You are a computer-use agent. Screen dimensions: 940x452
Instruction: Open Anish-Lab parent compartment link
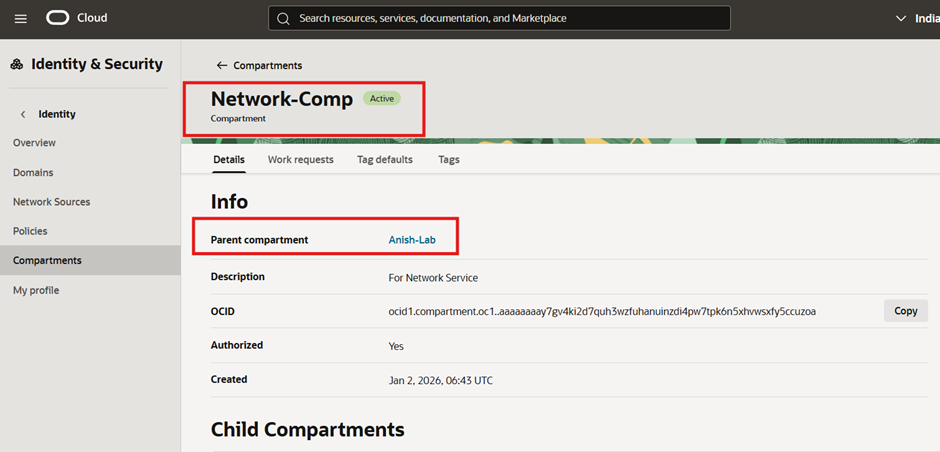pyautogui.click(x=412, y=240)
